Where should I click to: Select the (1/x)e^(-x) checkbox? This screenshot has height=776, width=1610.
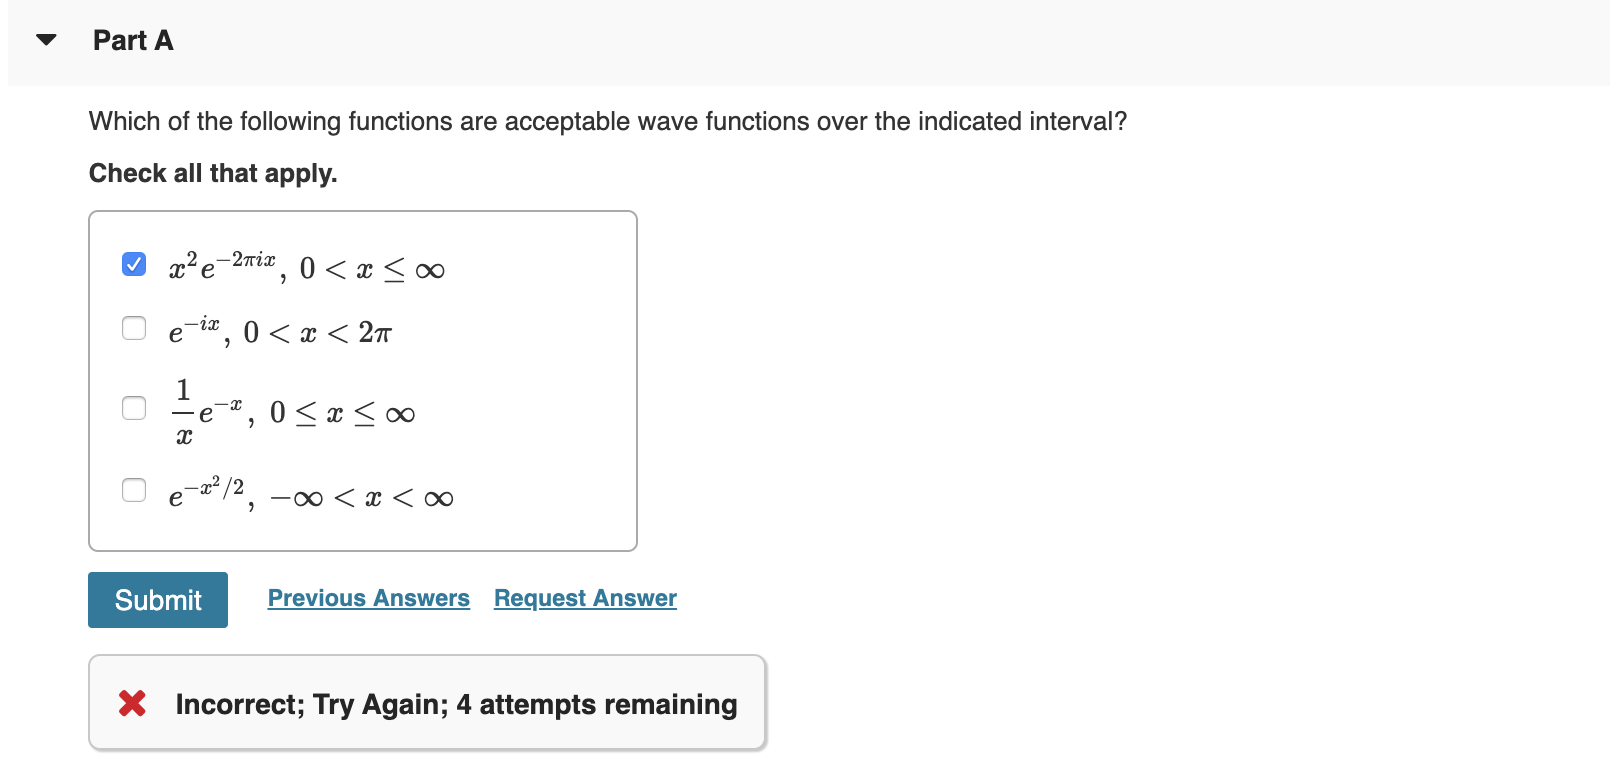[133, 408]
